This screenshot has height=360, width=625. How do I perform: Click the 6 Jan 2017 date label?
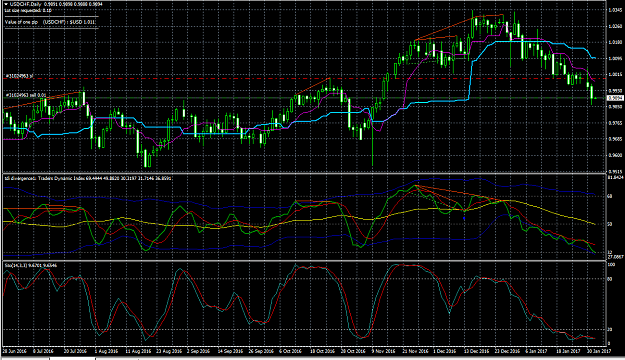537,351
